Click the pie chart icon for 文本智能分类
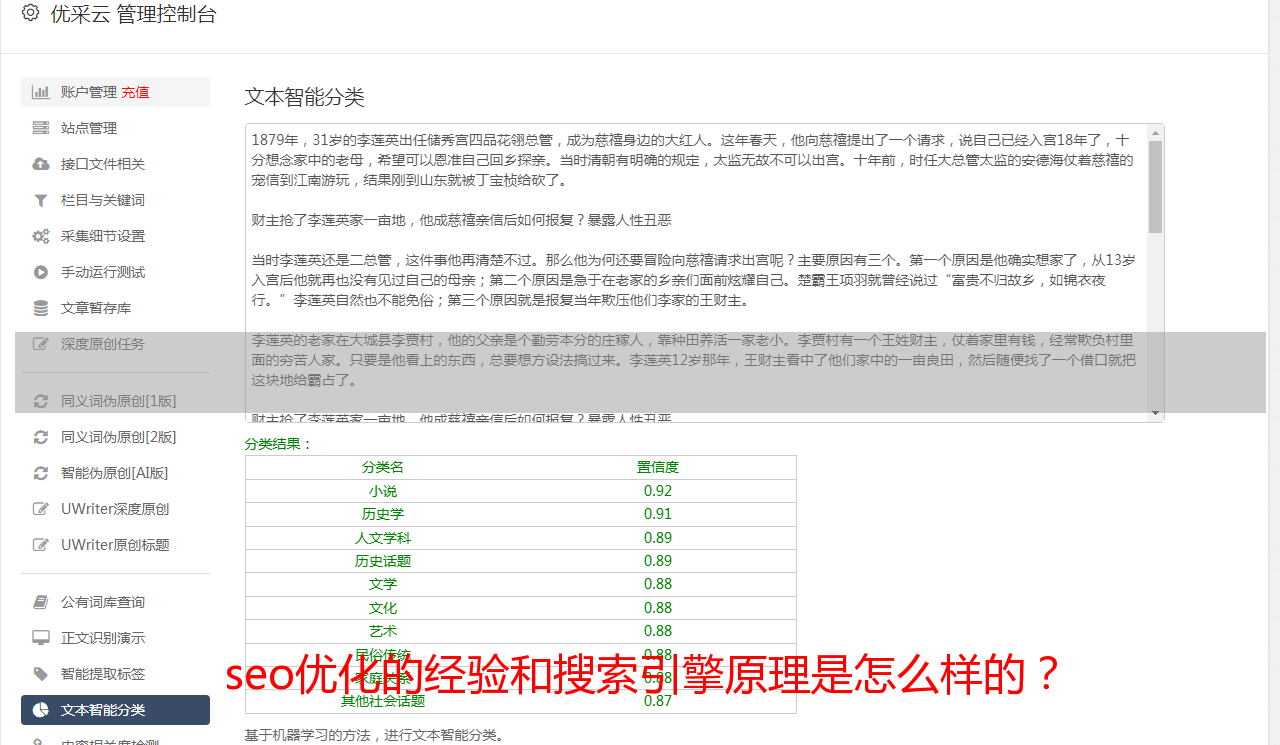Screen dimensions: 1280x745 [41, 710]
